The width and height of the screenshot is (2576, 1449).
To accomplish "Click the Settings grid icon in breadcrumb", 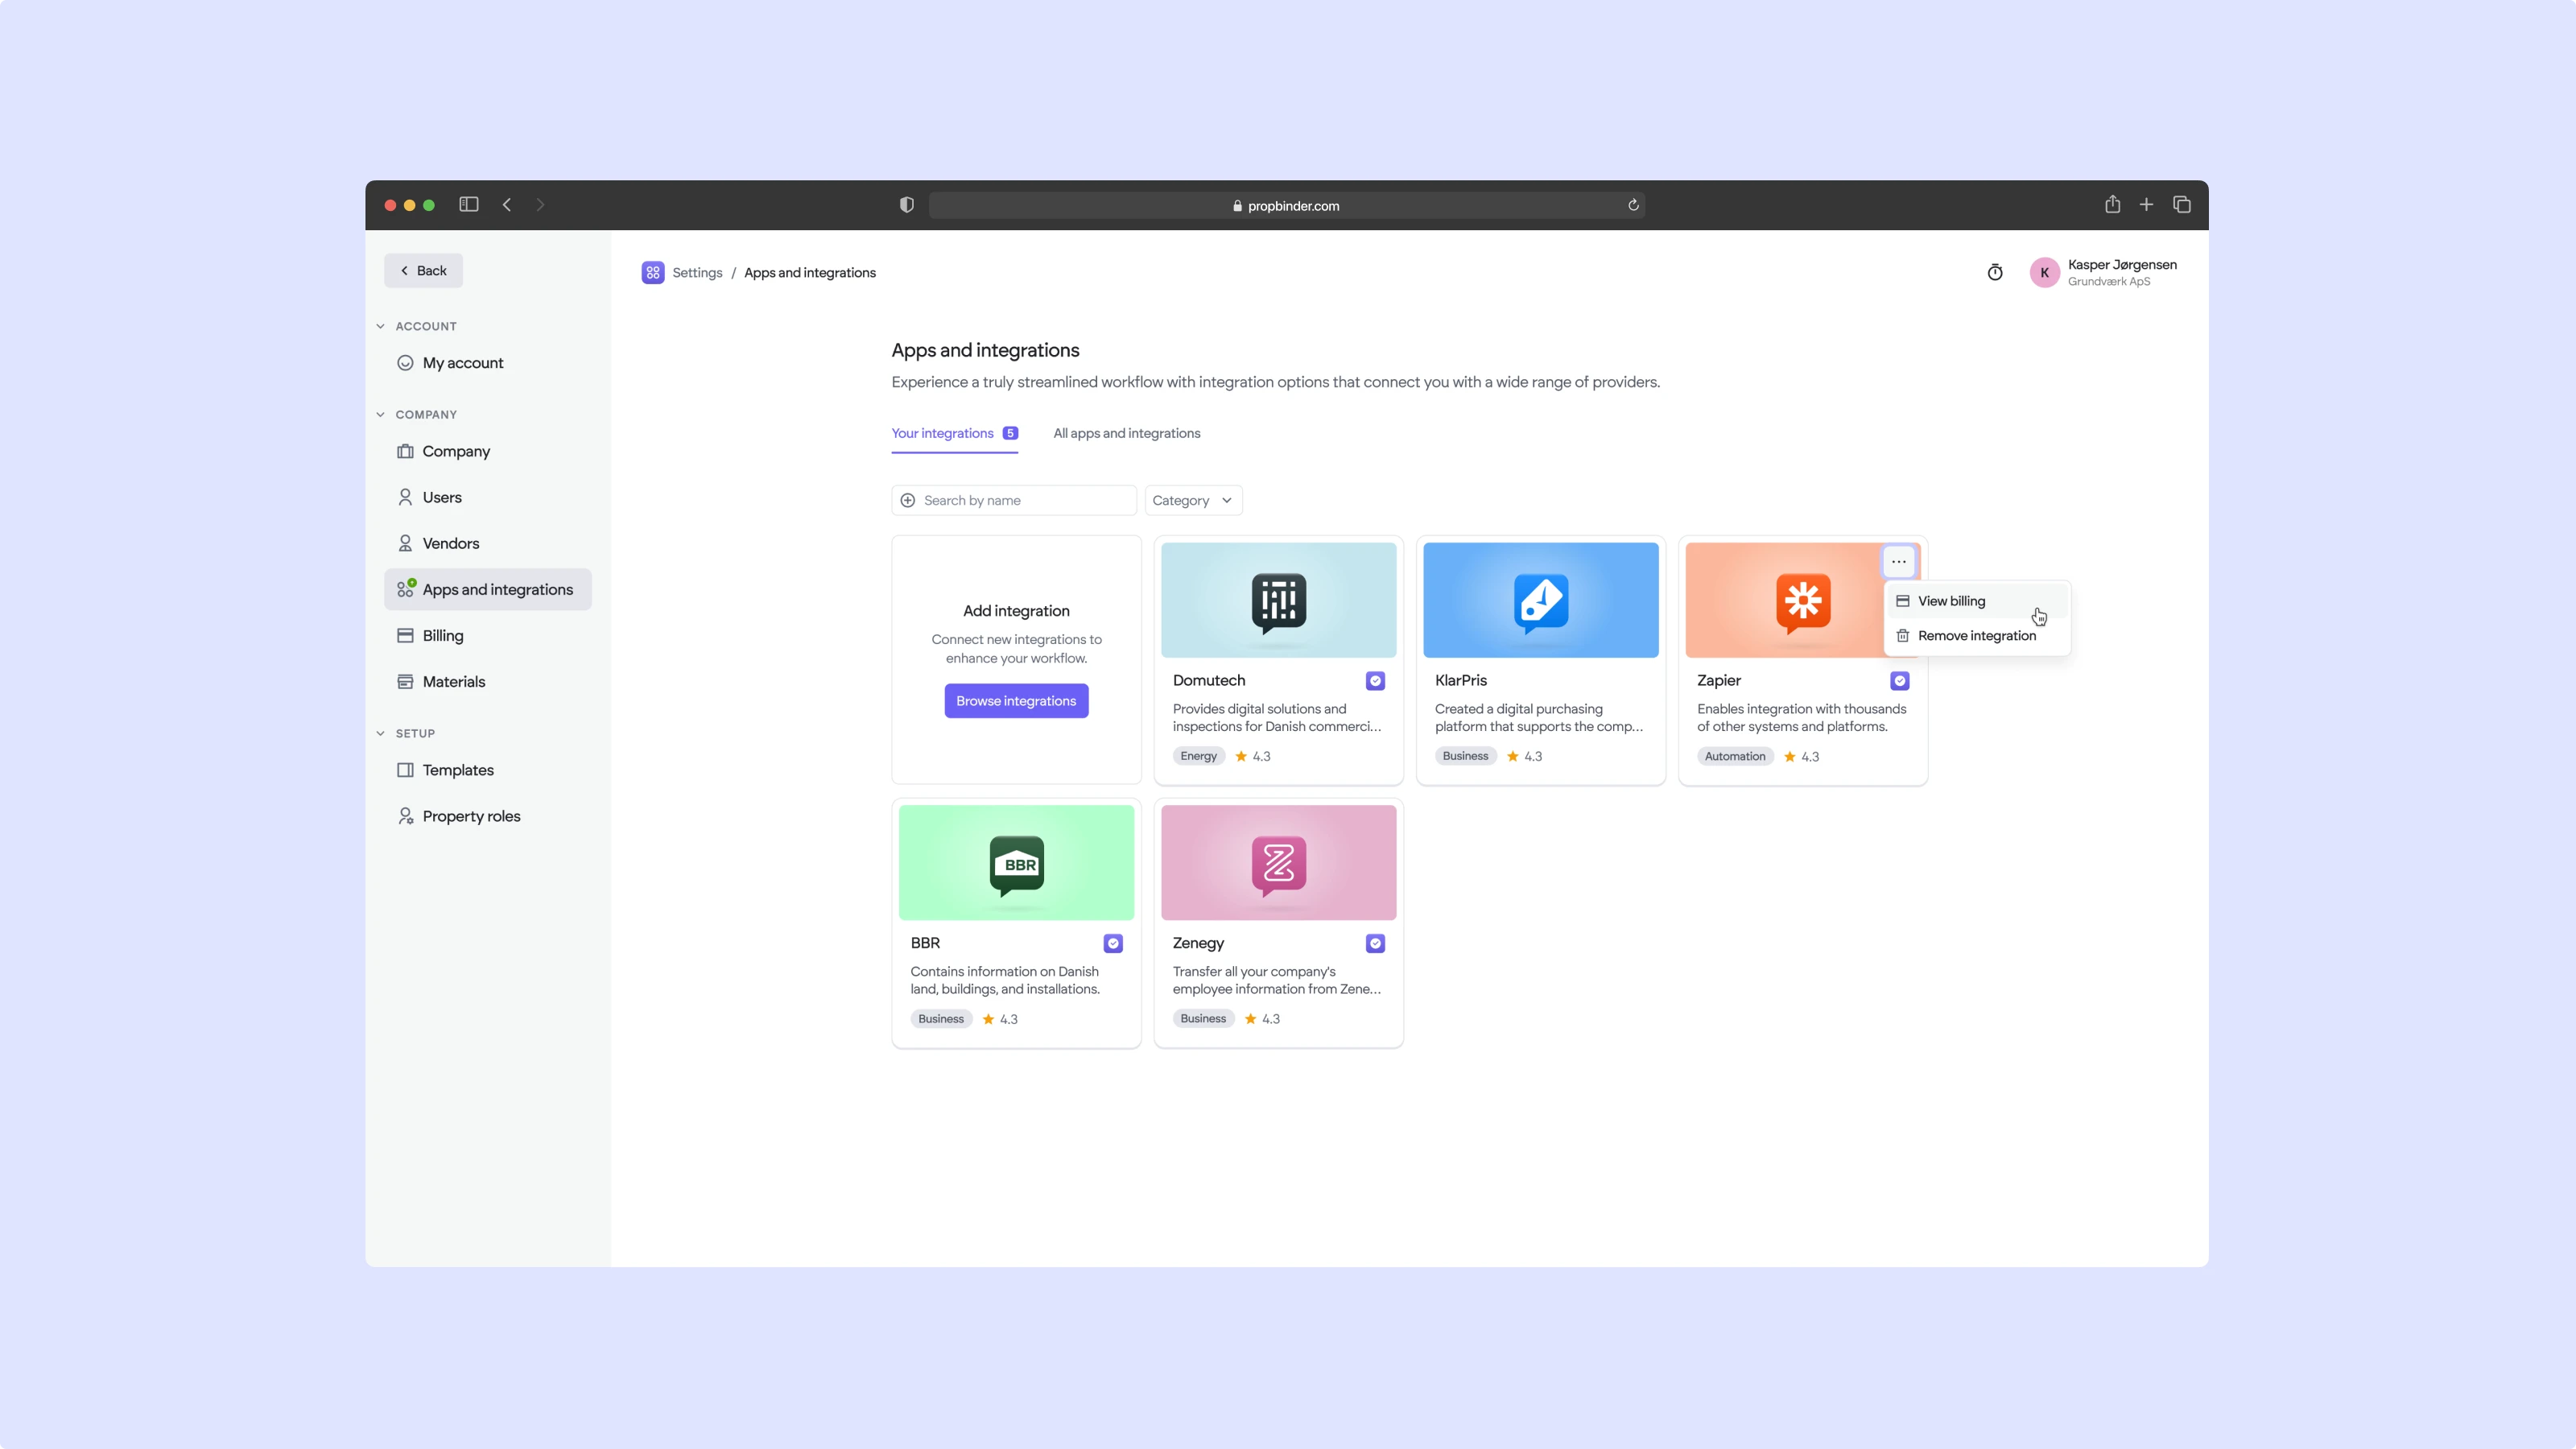I will click(x=653, y=272).
